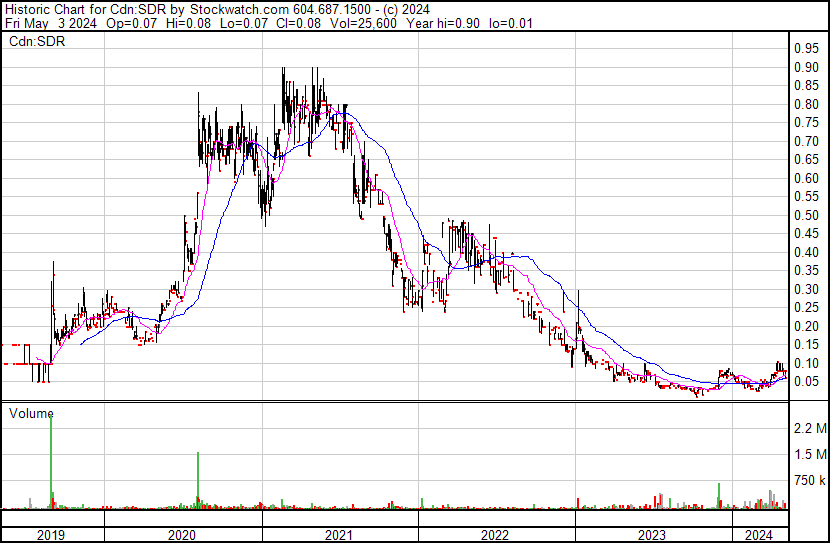
Task: Click the '1.5 M' volume axis label
Action: (x=810, y=454)
